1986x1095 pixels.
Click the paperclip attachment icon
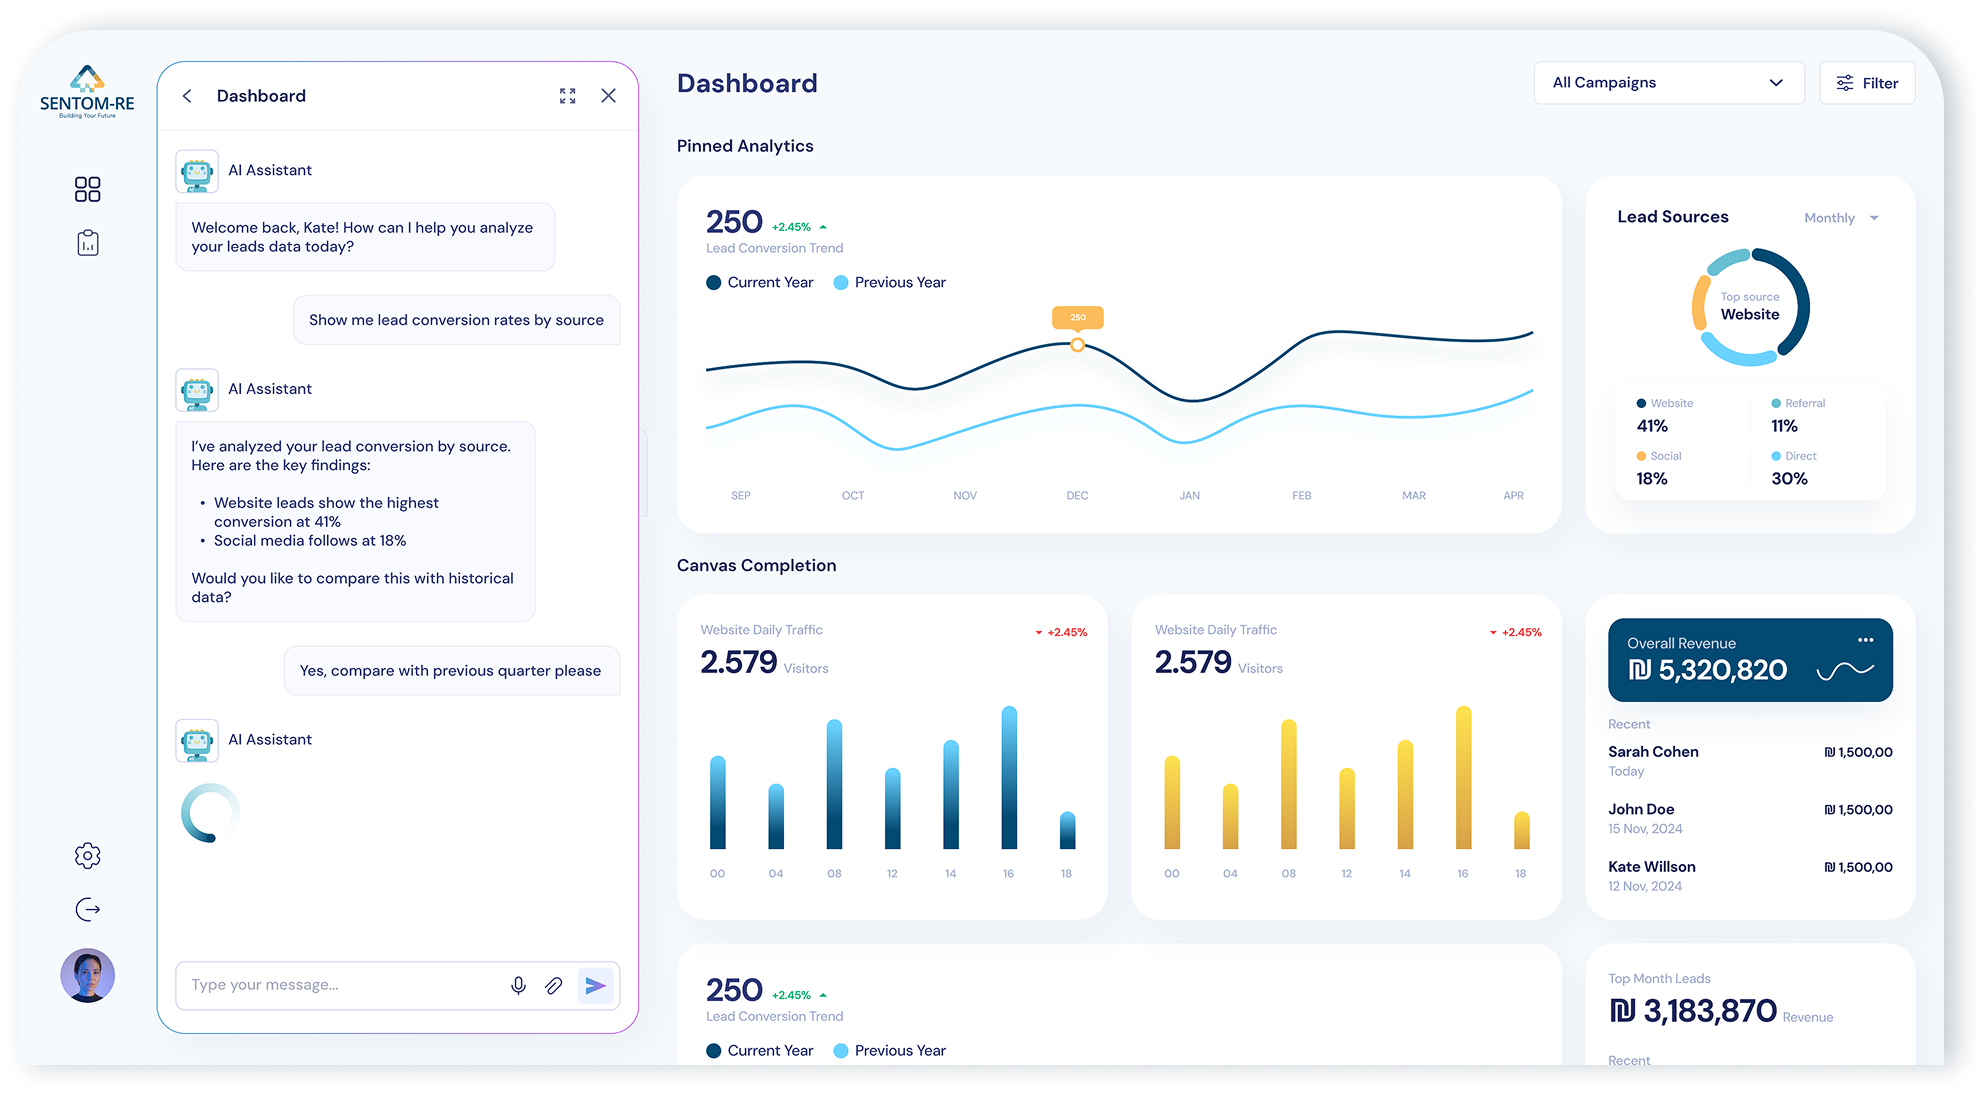click(x=554, y=986)
